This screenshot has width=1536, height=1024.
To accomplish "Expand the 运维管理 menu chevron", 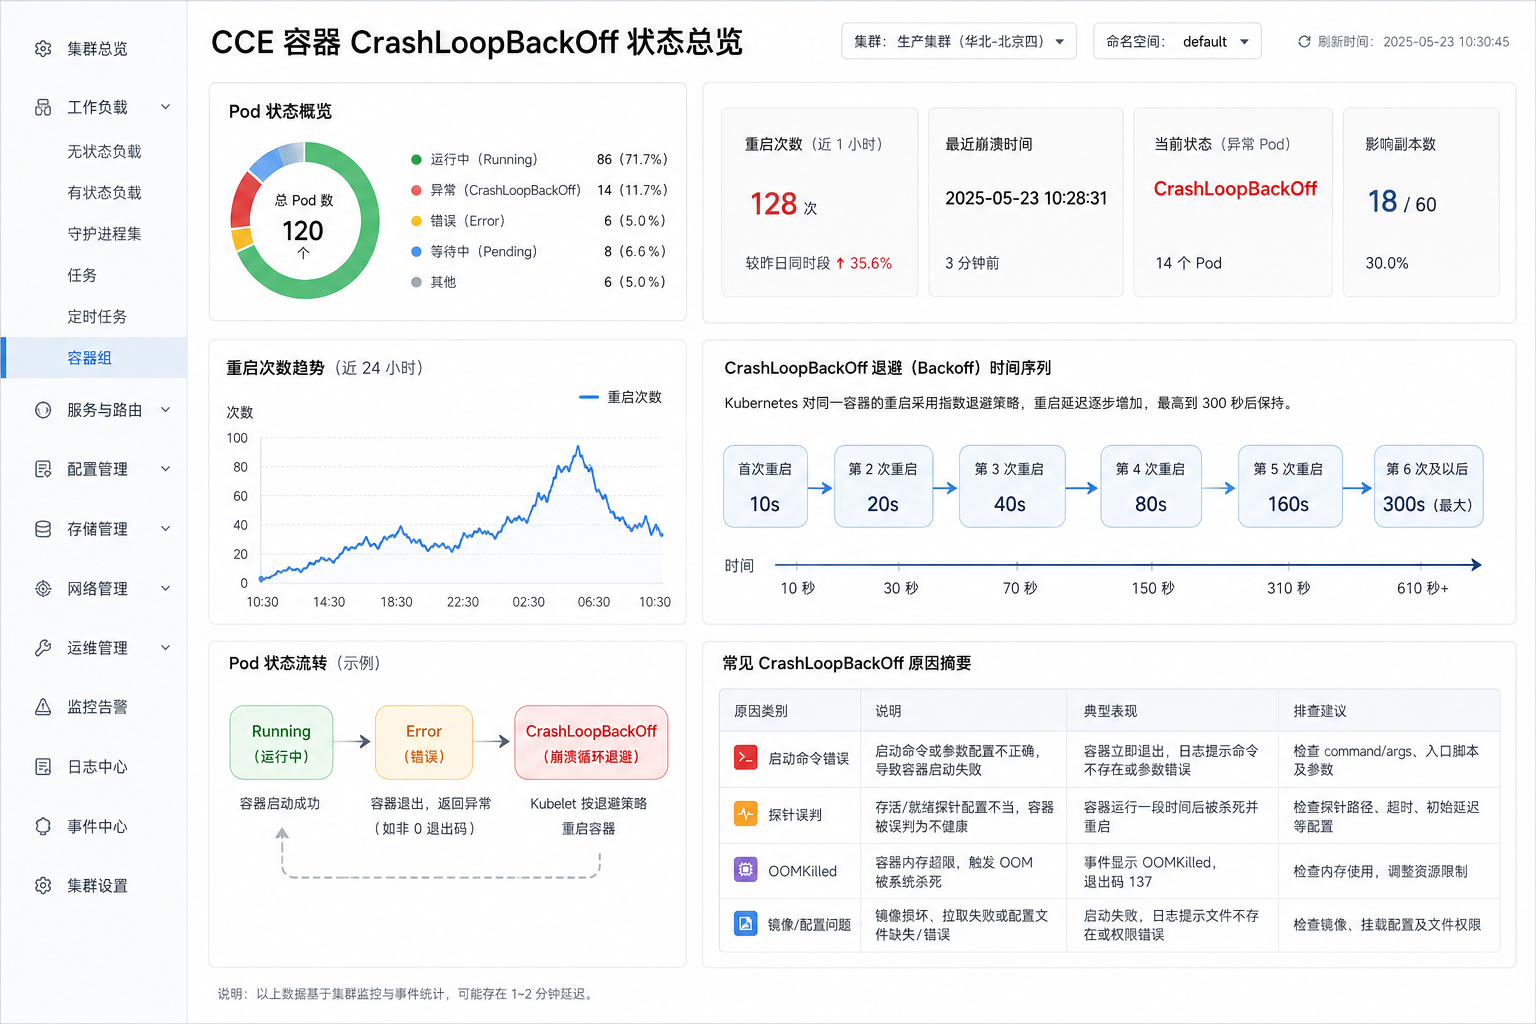I will click(x=166, y=648).
